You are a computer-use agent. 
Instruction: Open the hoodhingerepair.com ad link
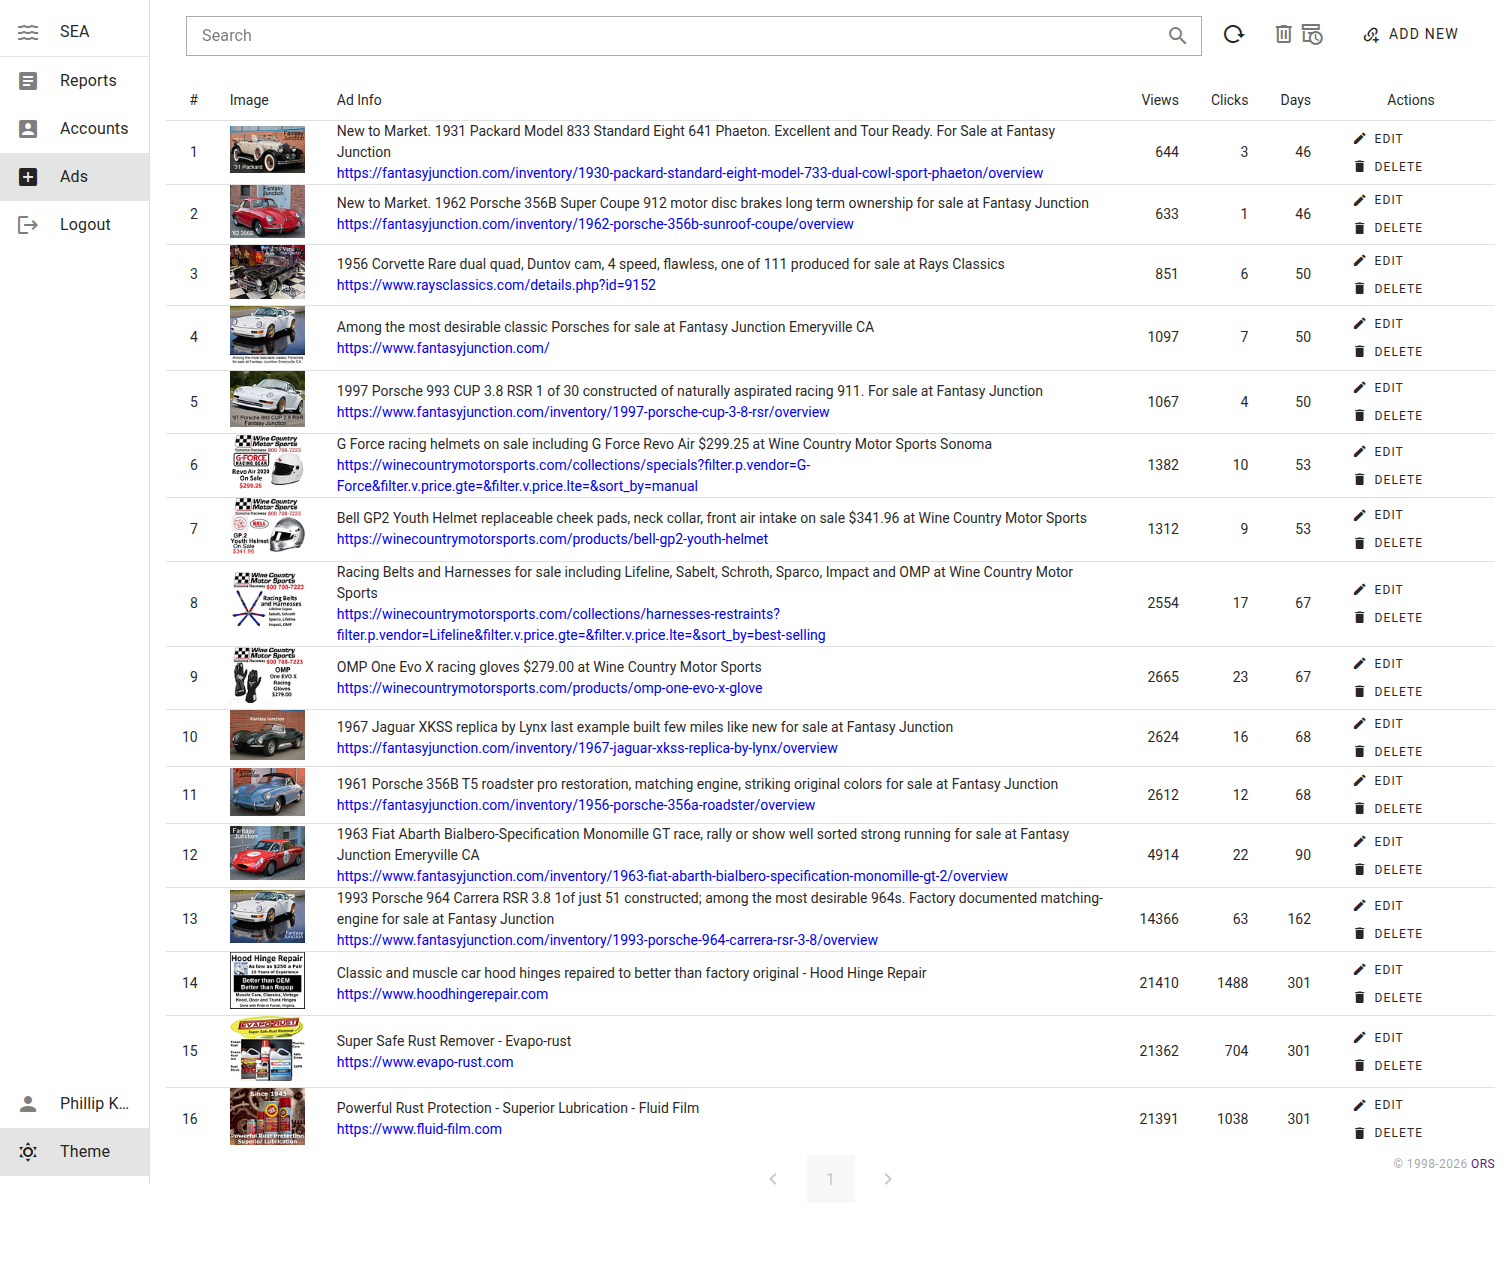(x=442, y=994)
